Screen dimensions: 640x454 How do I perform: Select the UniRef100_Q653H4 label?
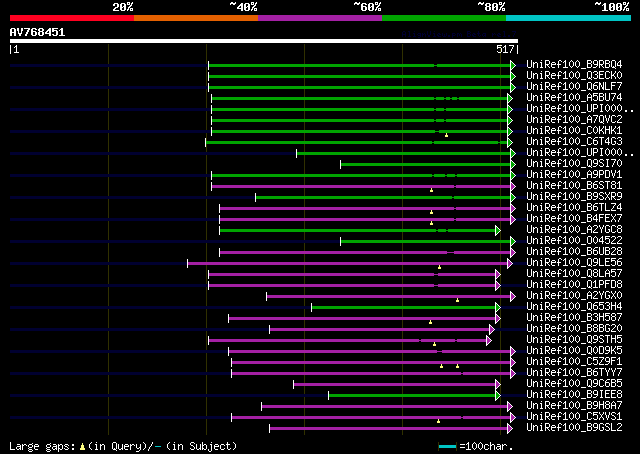pos(574,307)
